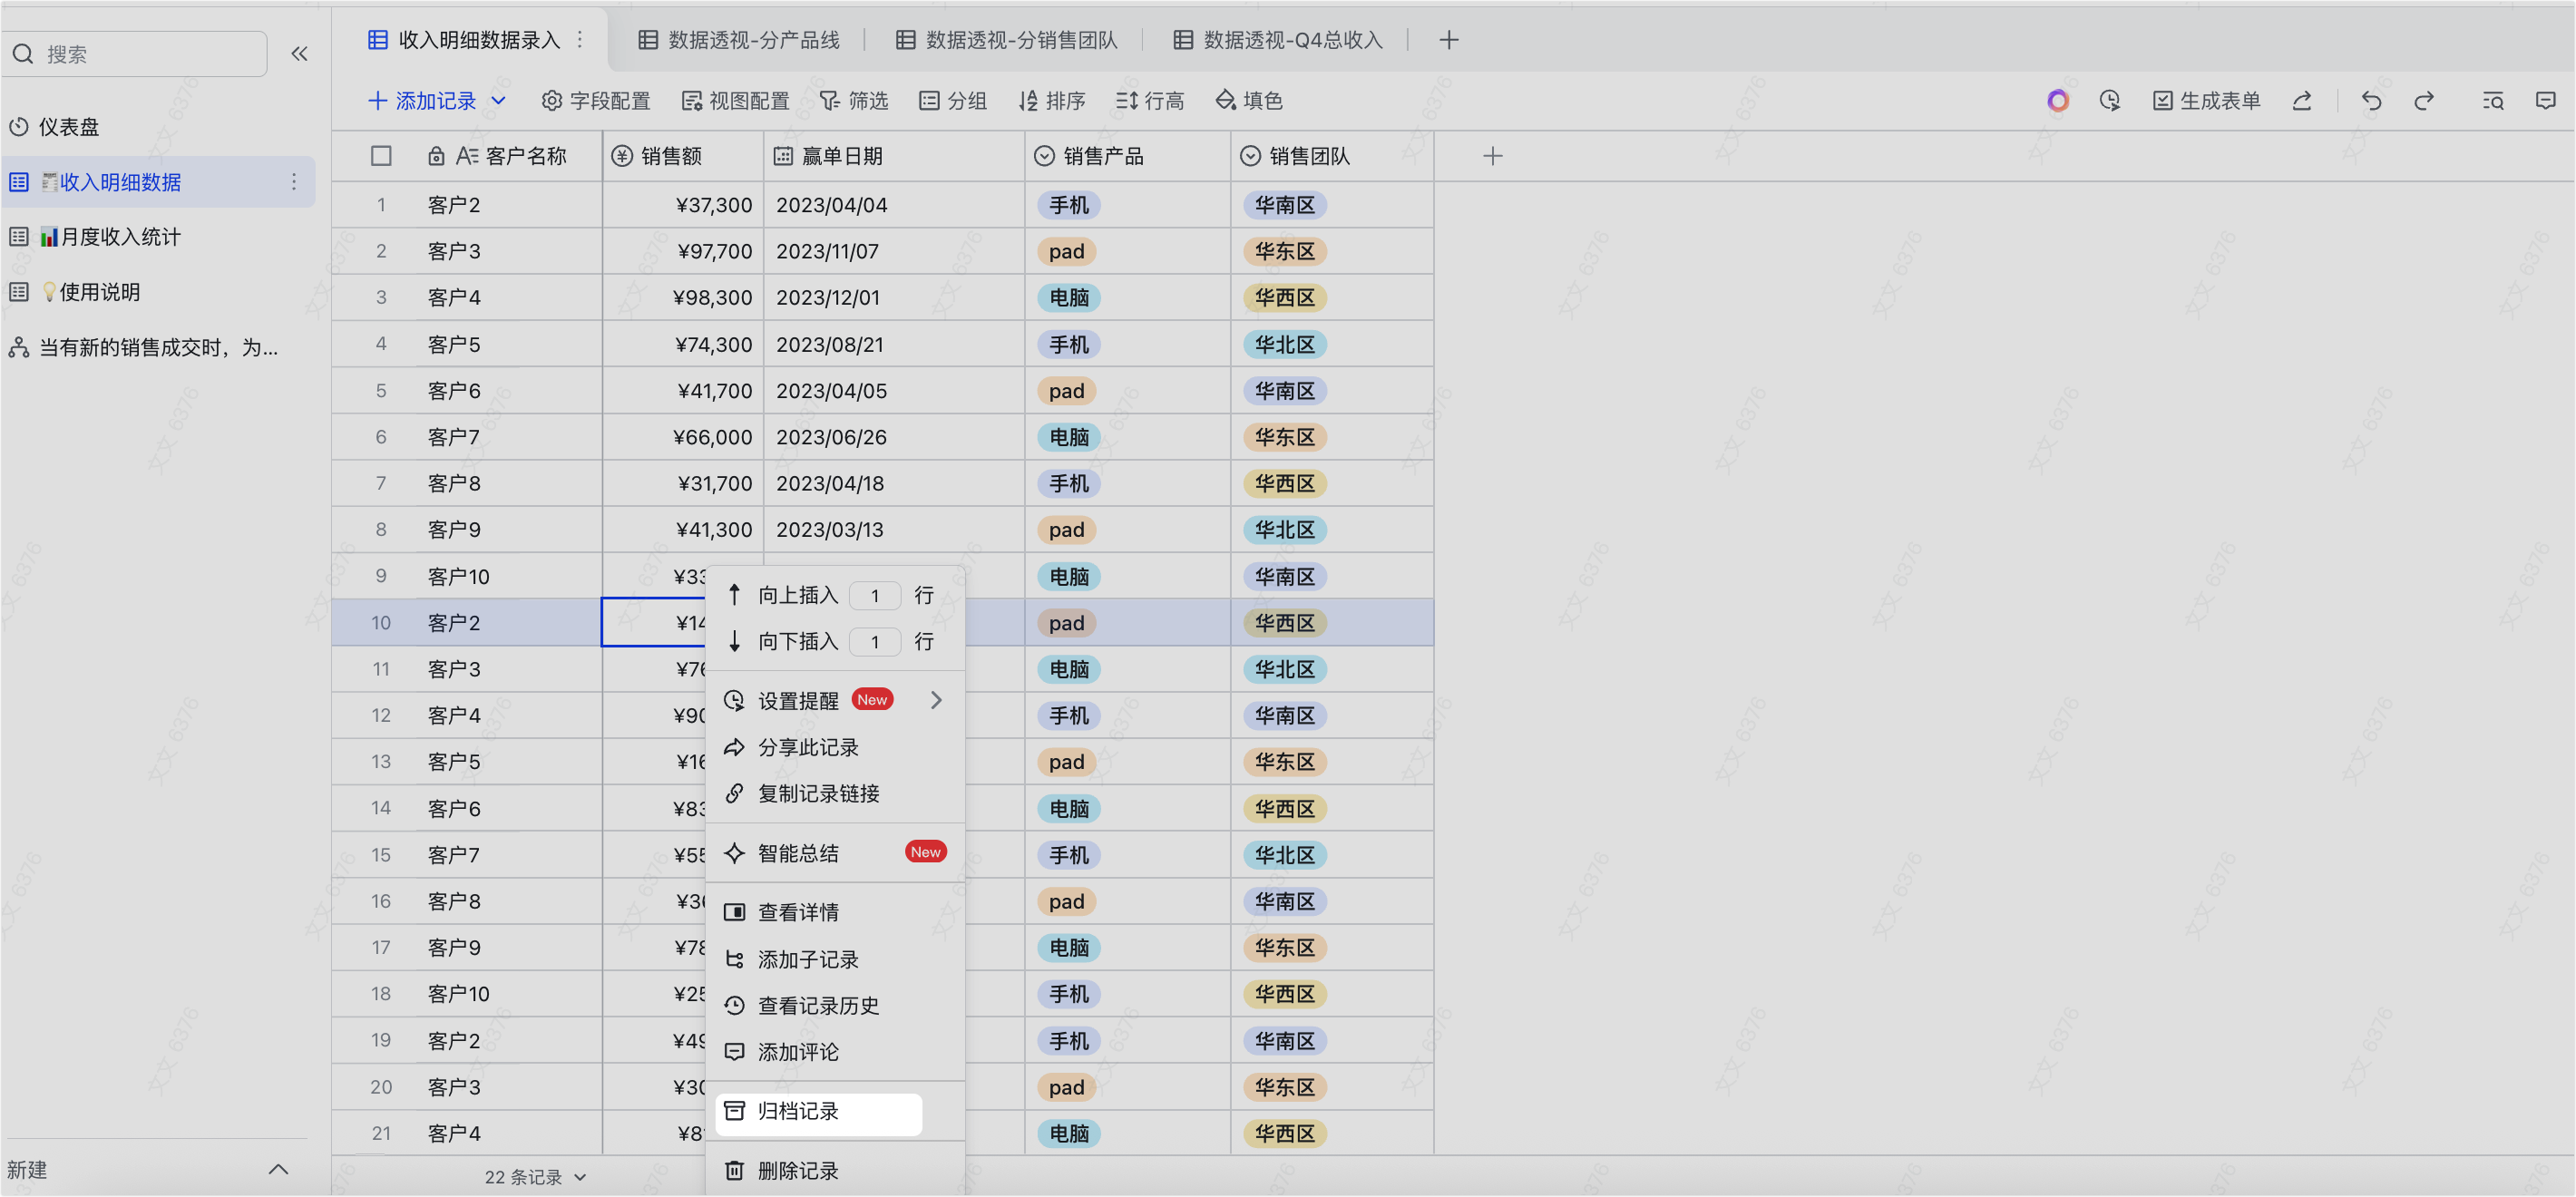Choose 向上插入 in context menu
The height and width of the screenshot is (1197, 2576).
point(798,596)
